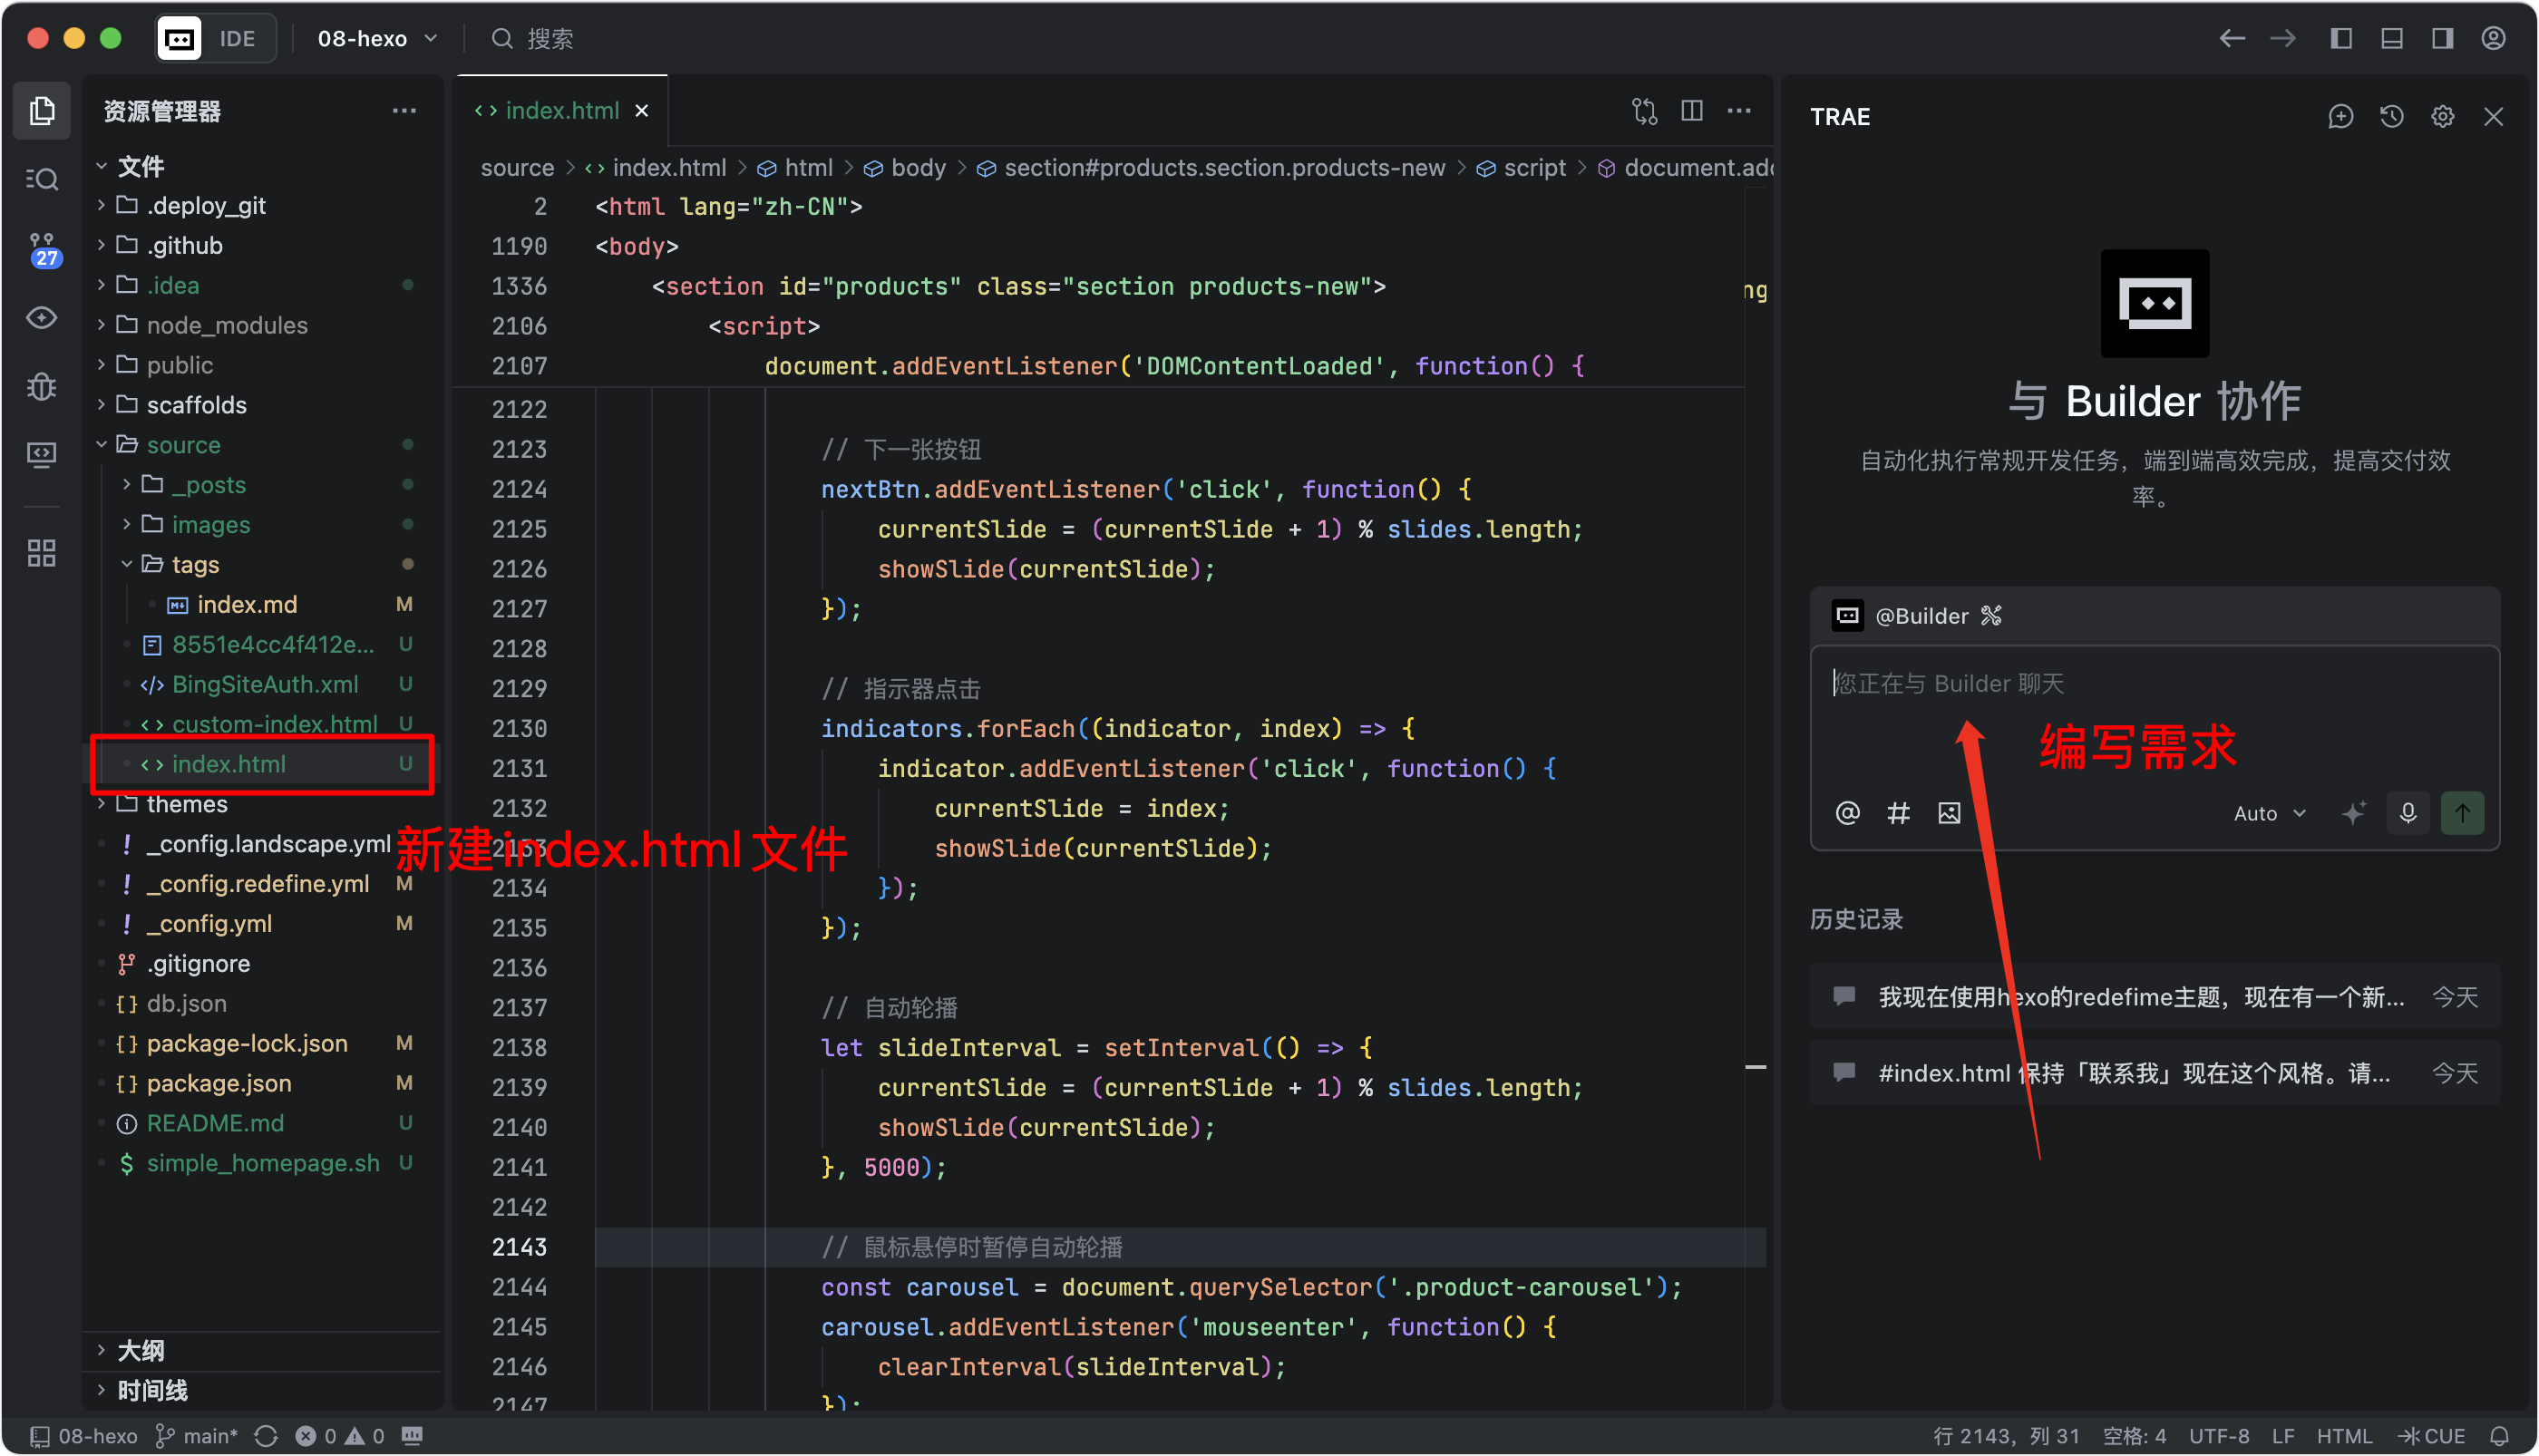Toggle the left primary sidebar layout button
This screenshot has width=2539, height=1456.
(2341, 38)
